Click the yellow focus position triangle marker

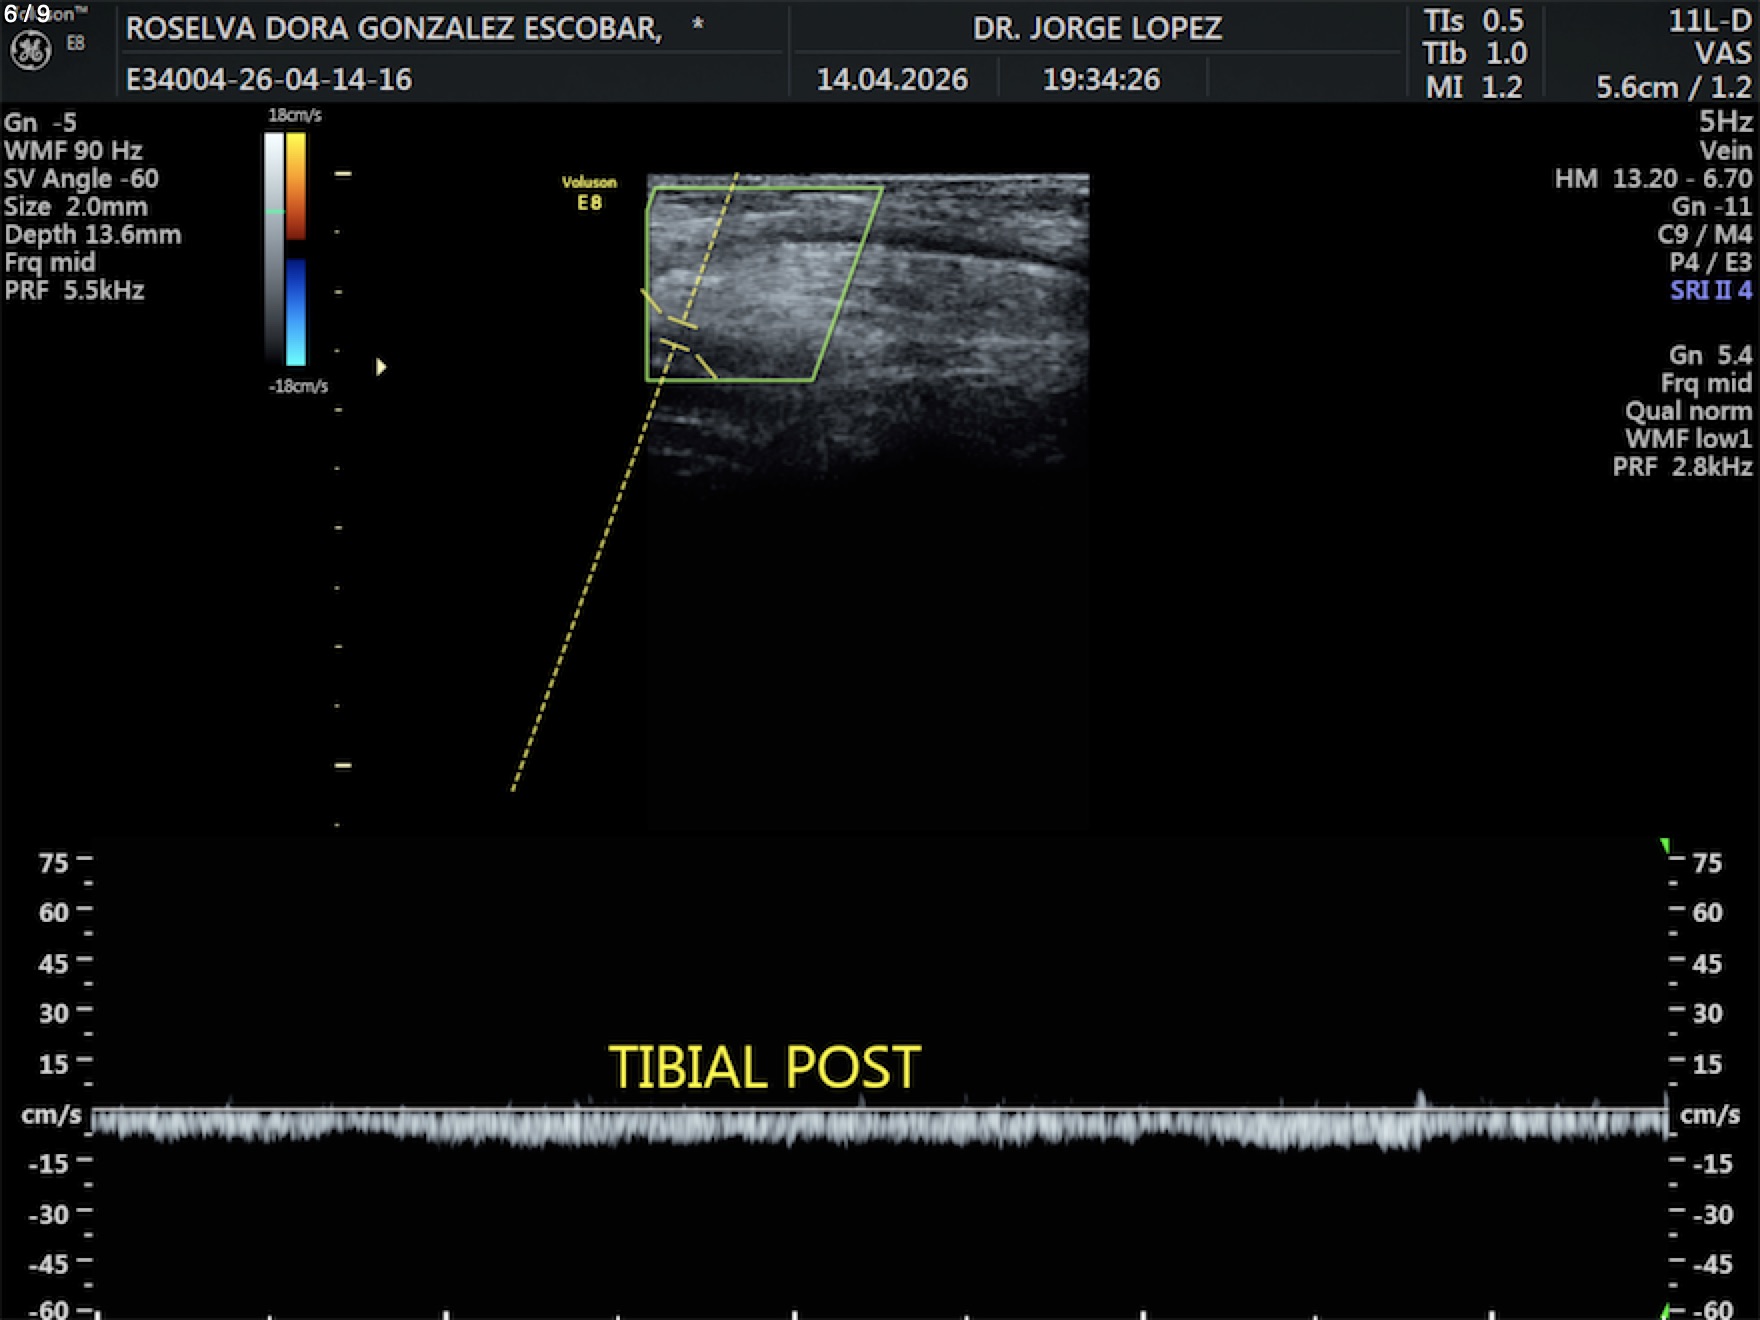coord(381,367)
